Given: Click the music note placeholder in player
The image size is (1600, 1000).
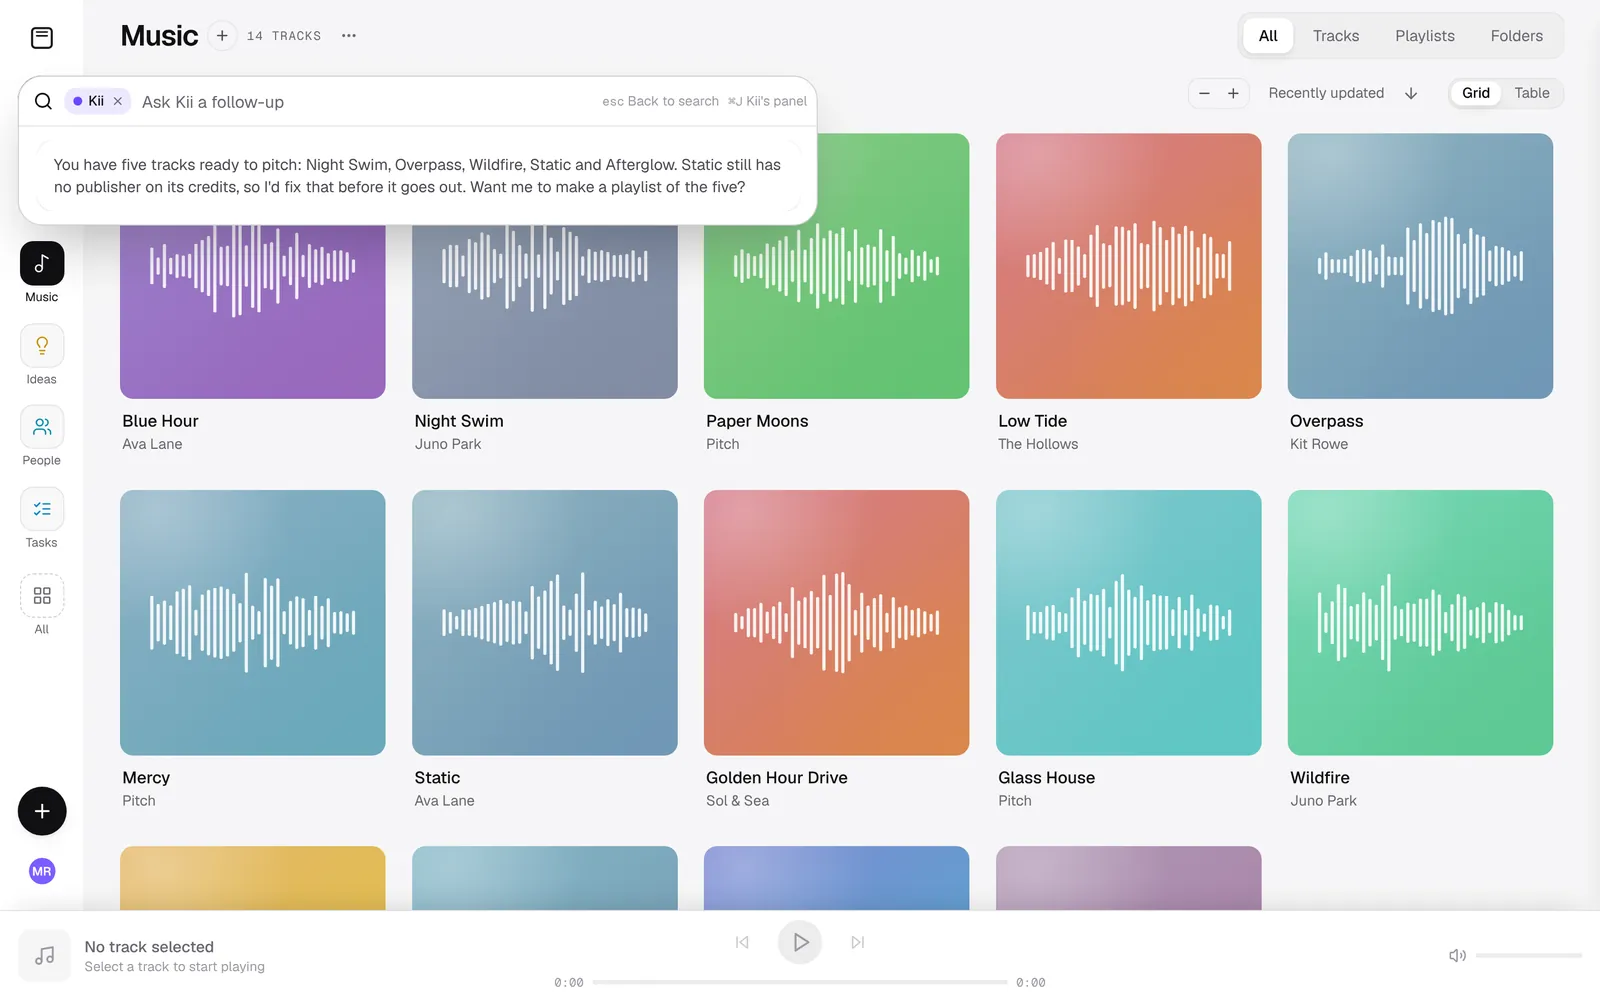Looking at the screenshot, I should pos(45,956).
